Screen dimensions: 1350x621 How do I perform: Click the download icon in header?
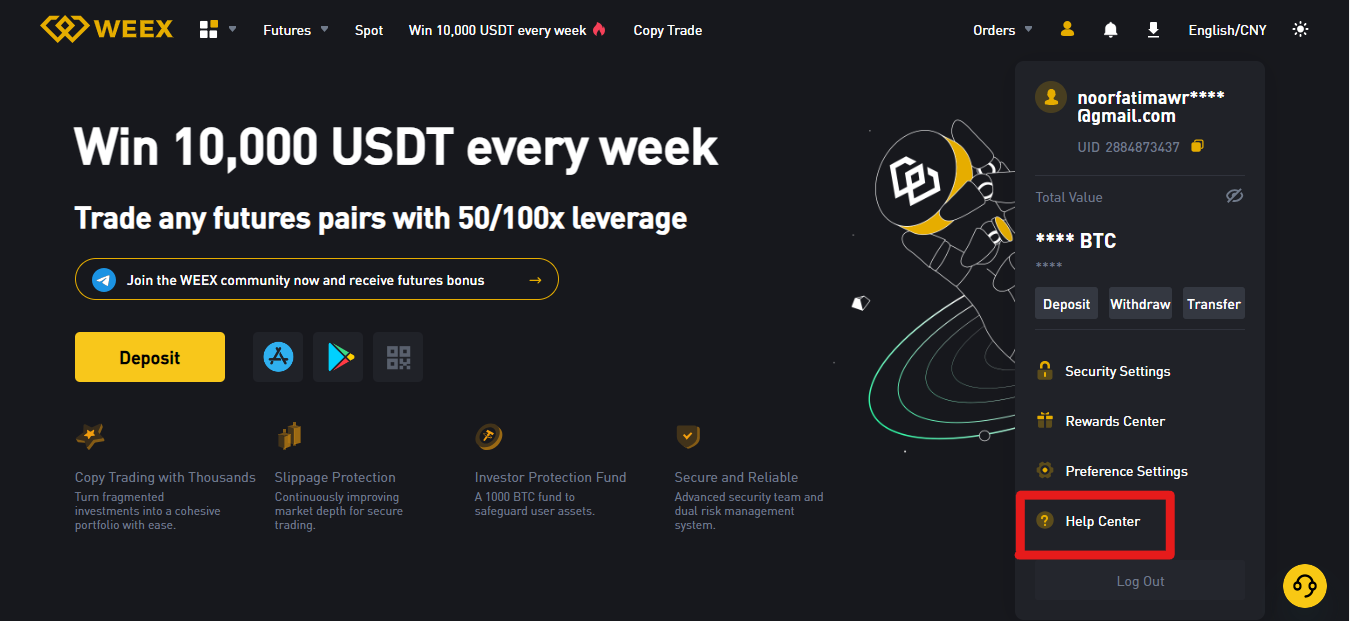tap(1153, 30)
